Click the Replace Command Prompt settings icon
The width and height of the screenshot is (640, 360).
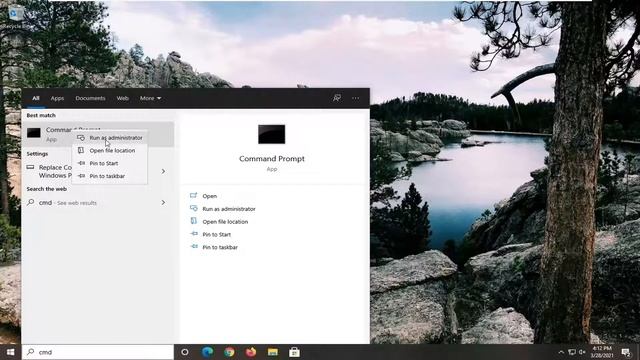tap(31, 167)
